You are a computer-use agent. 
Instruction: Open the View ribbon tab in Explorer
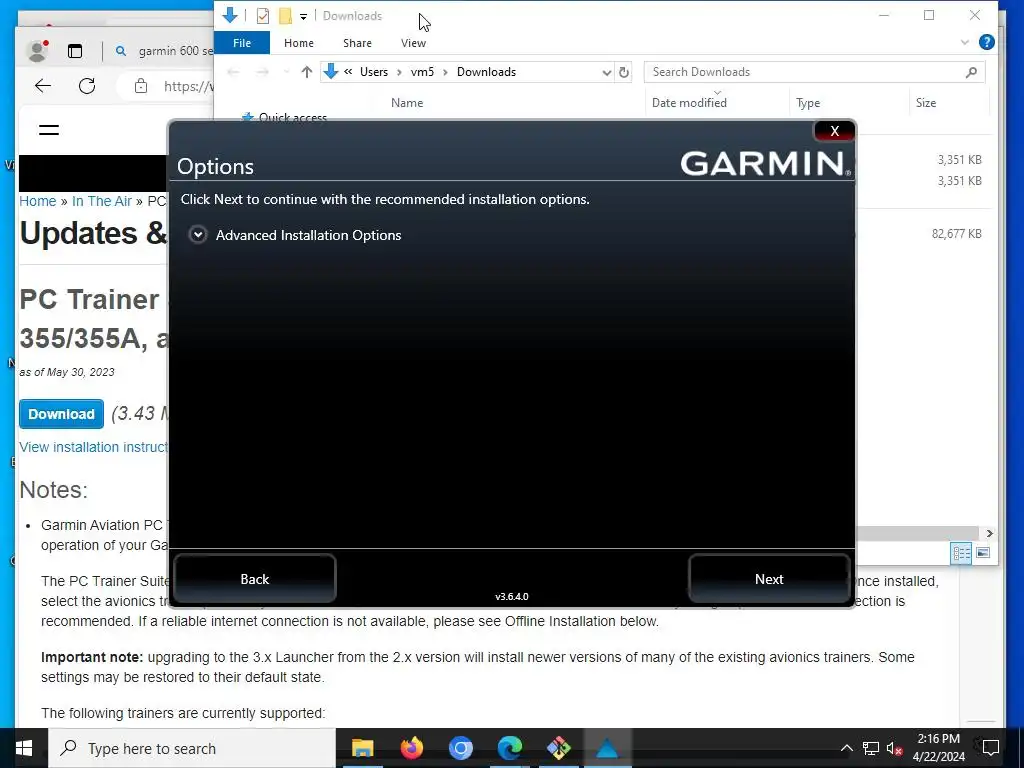tap(413, 42)
